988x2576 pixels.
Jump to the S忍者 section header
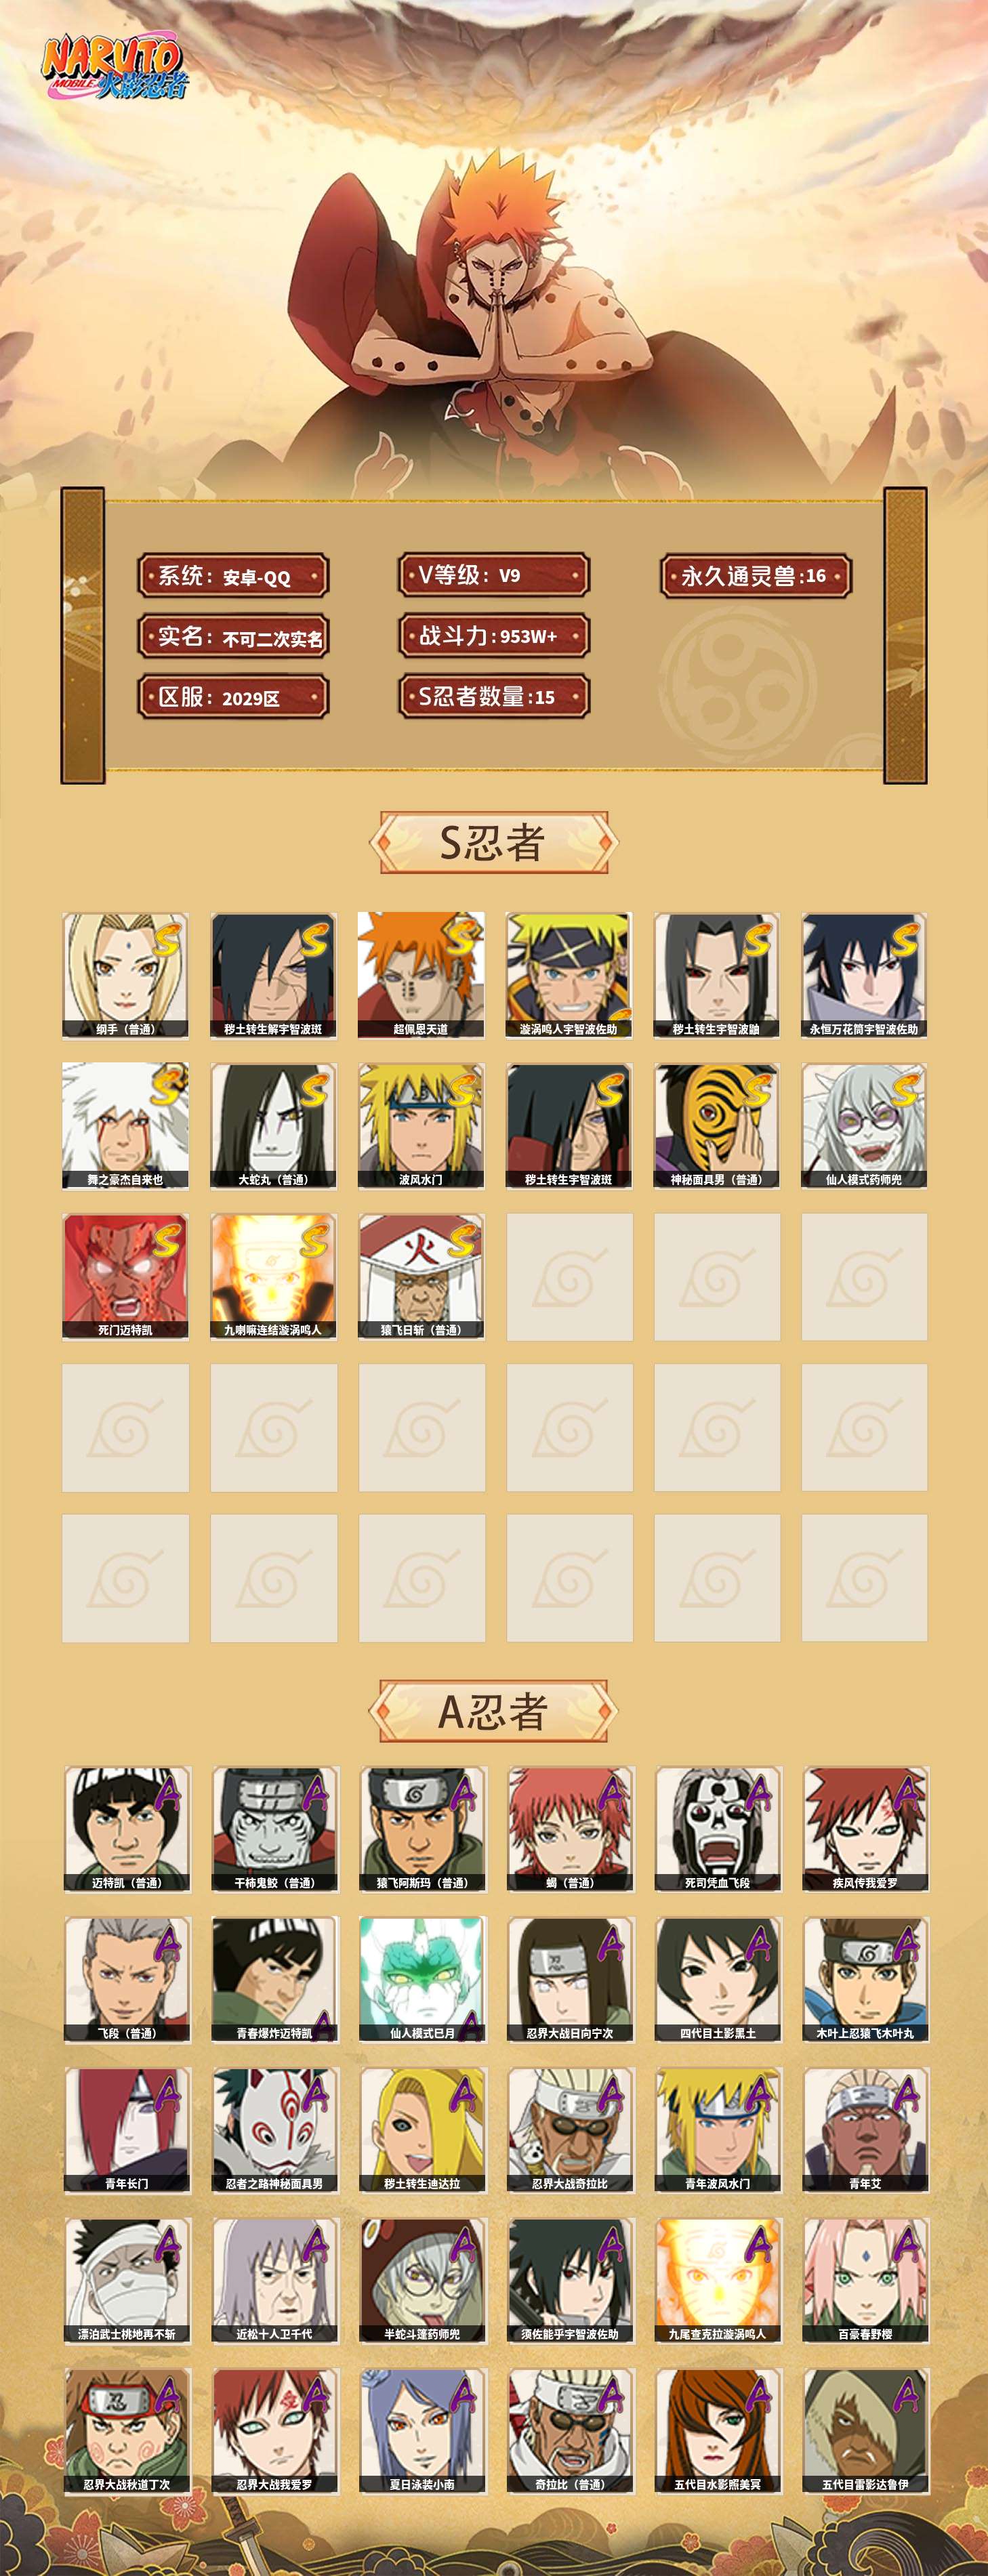click(493, 842)
